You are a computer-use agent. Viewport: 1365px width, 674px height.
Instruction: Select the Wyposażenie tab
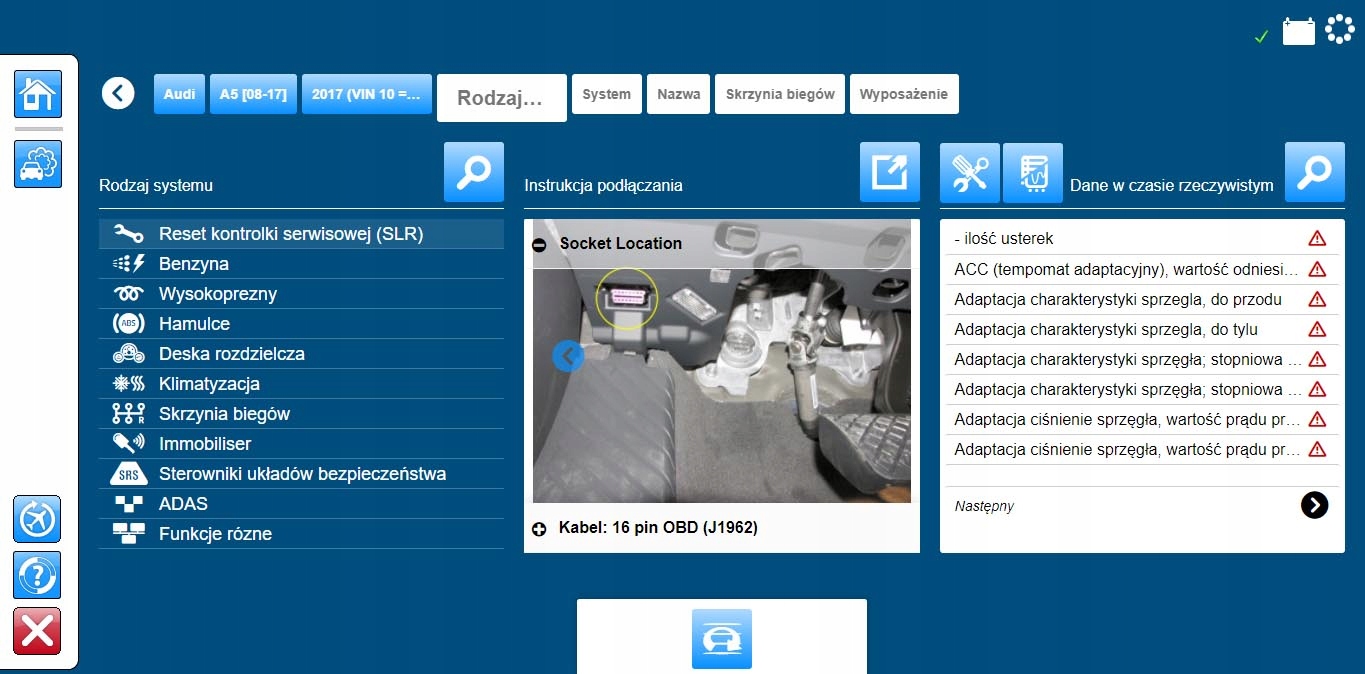pyautogui.click(x=904, y=95)
